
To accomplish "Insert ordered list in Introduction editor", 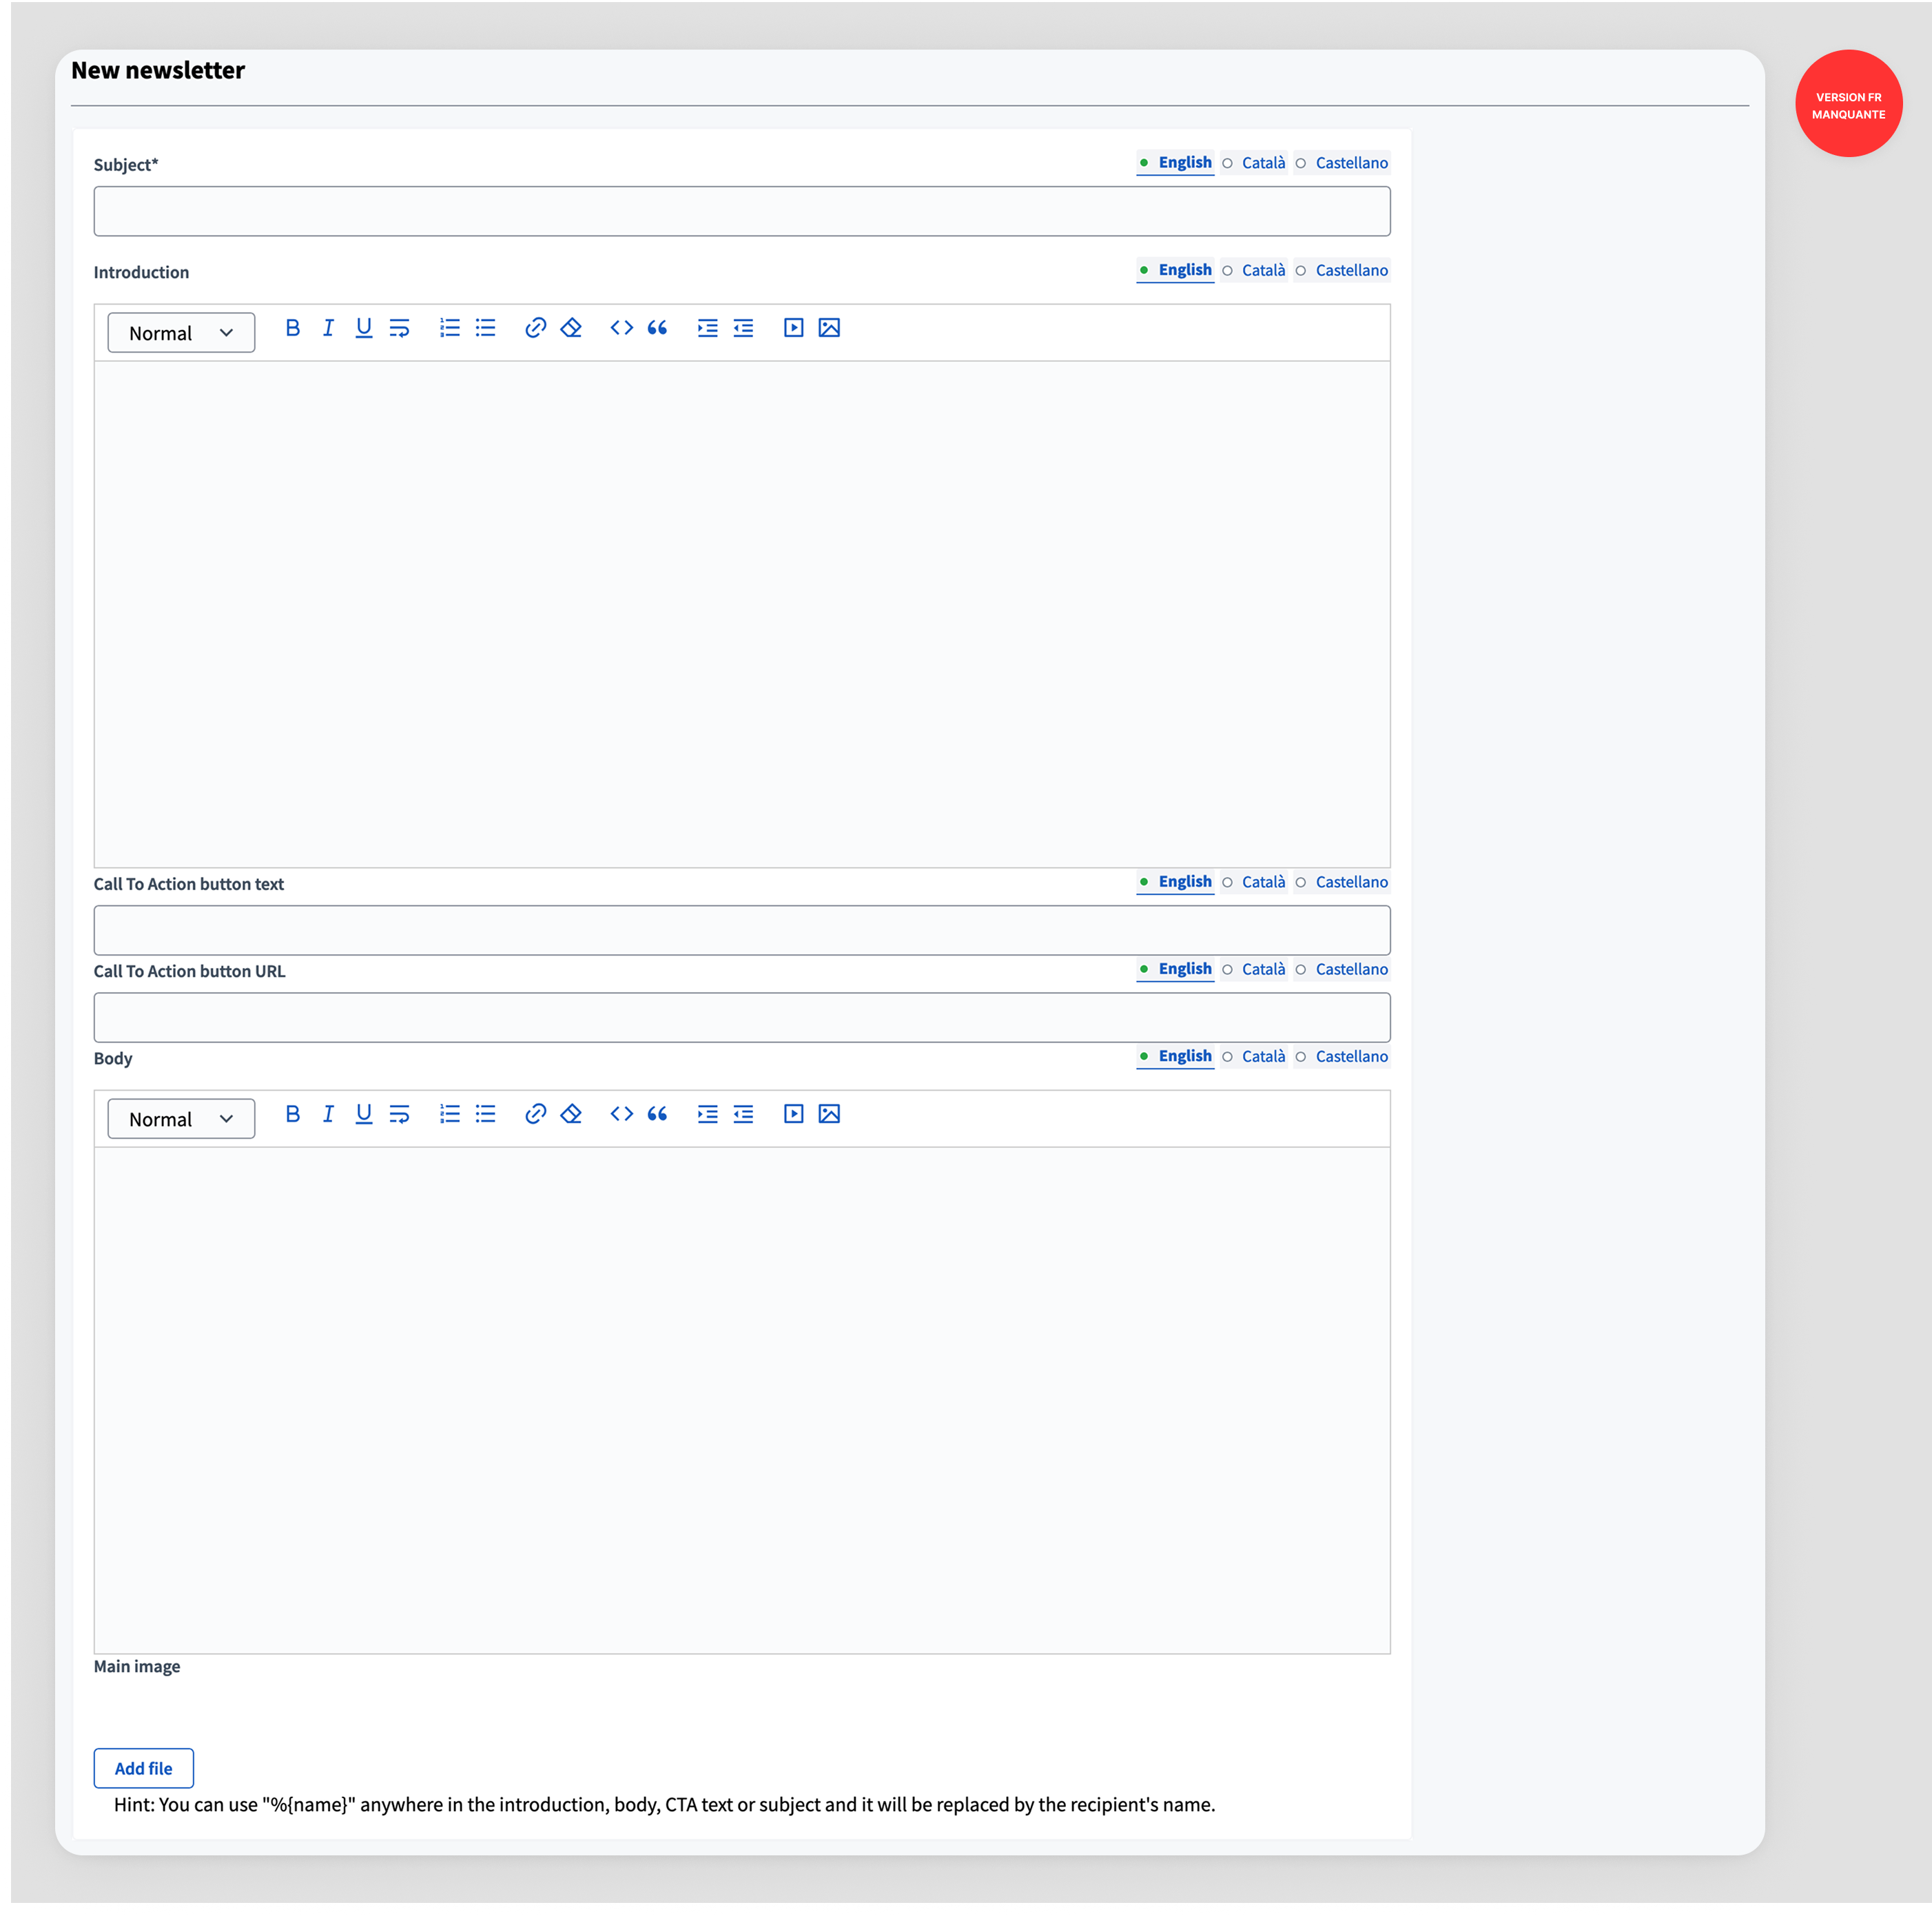I will pyautogui.click(x=450, y=328).
